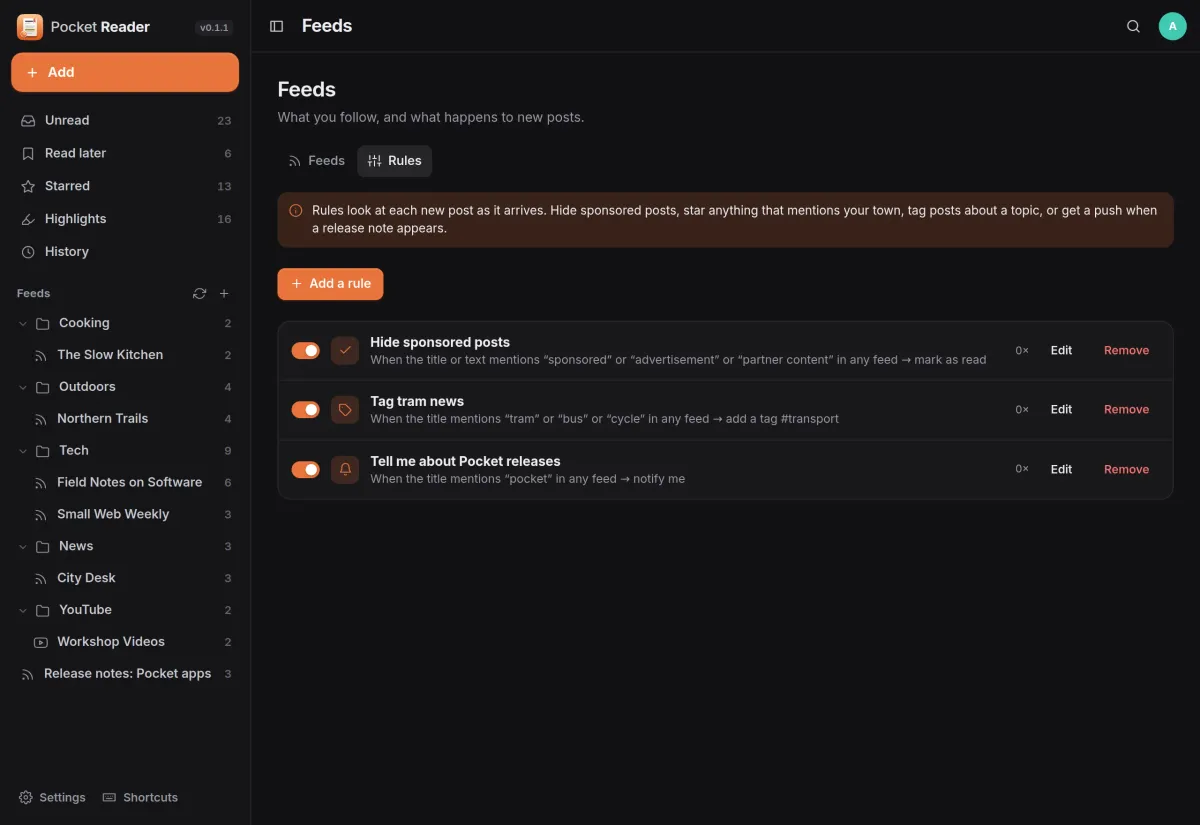1200x825 pixels.
Task: Turn off Tell me about Pocket releases
Action: coord(305,469)
